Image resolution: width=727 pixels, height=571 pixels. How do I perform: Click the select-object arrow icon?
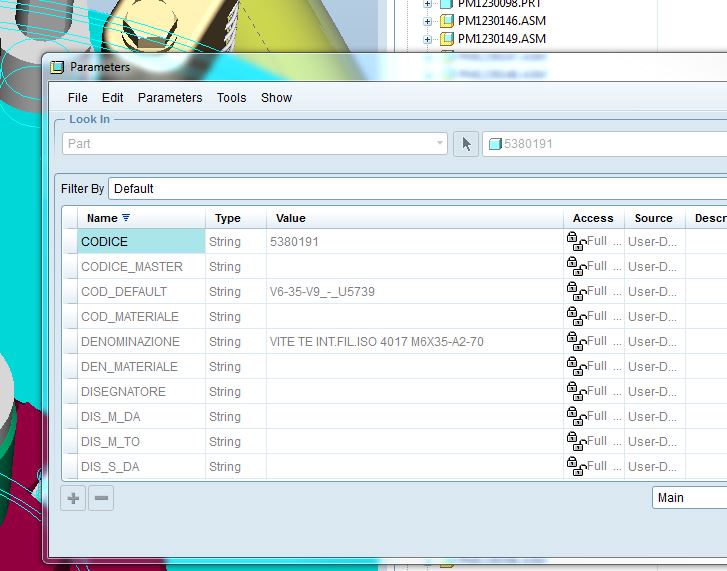click(466, 144)
